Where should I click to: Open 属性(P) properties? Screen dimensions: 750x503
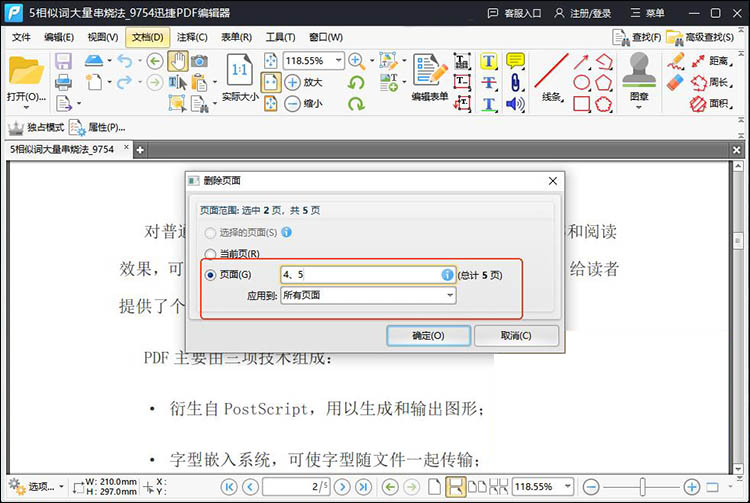coord(97,127)
